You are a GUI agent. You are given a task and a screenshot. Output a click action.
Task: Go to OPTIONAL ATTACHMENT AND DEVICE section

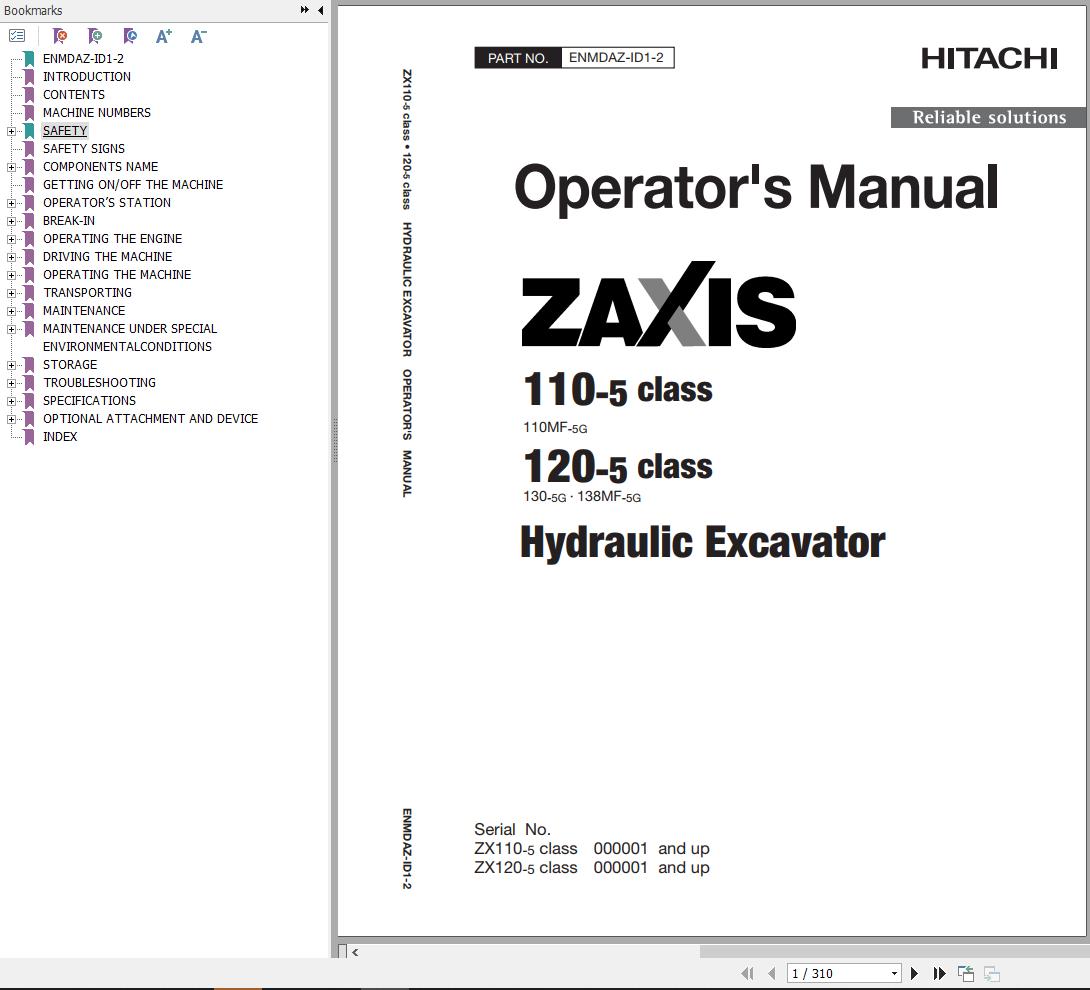[150, 419]
